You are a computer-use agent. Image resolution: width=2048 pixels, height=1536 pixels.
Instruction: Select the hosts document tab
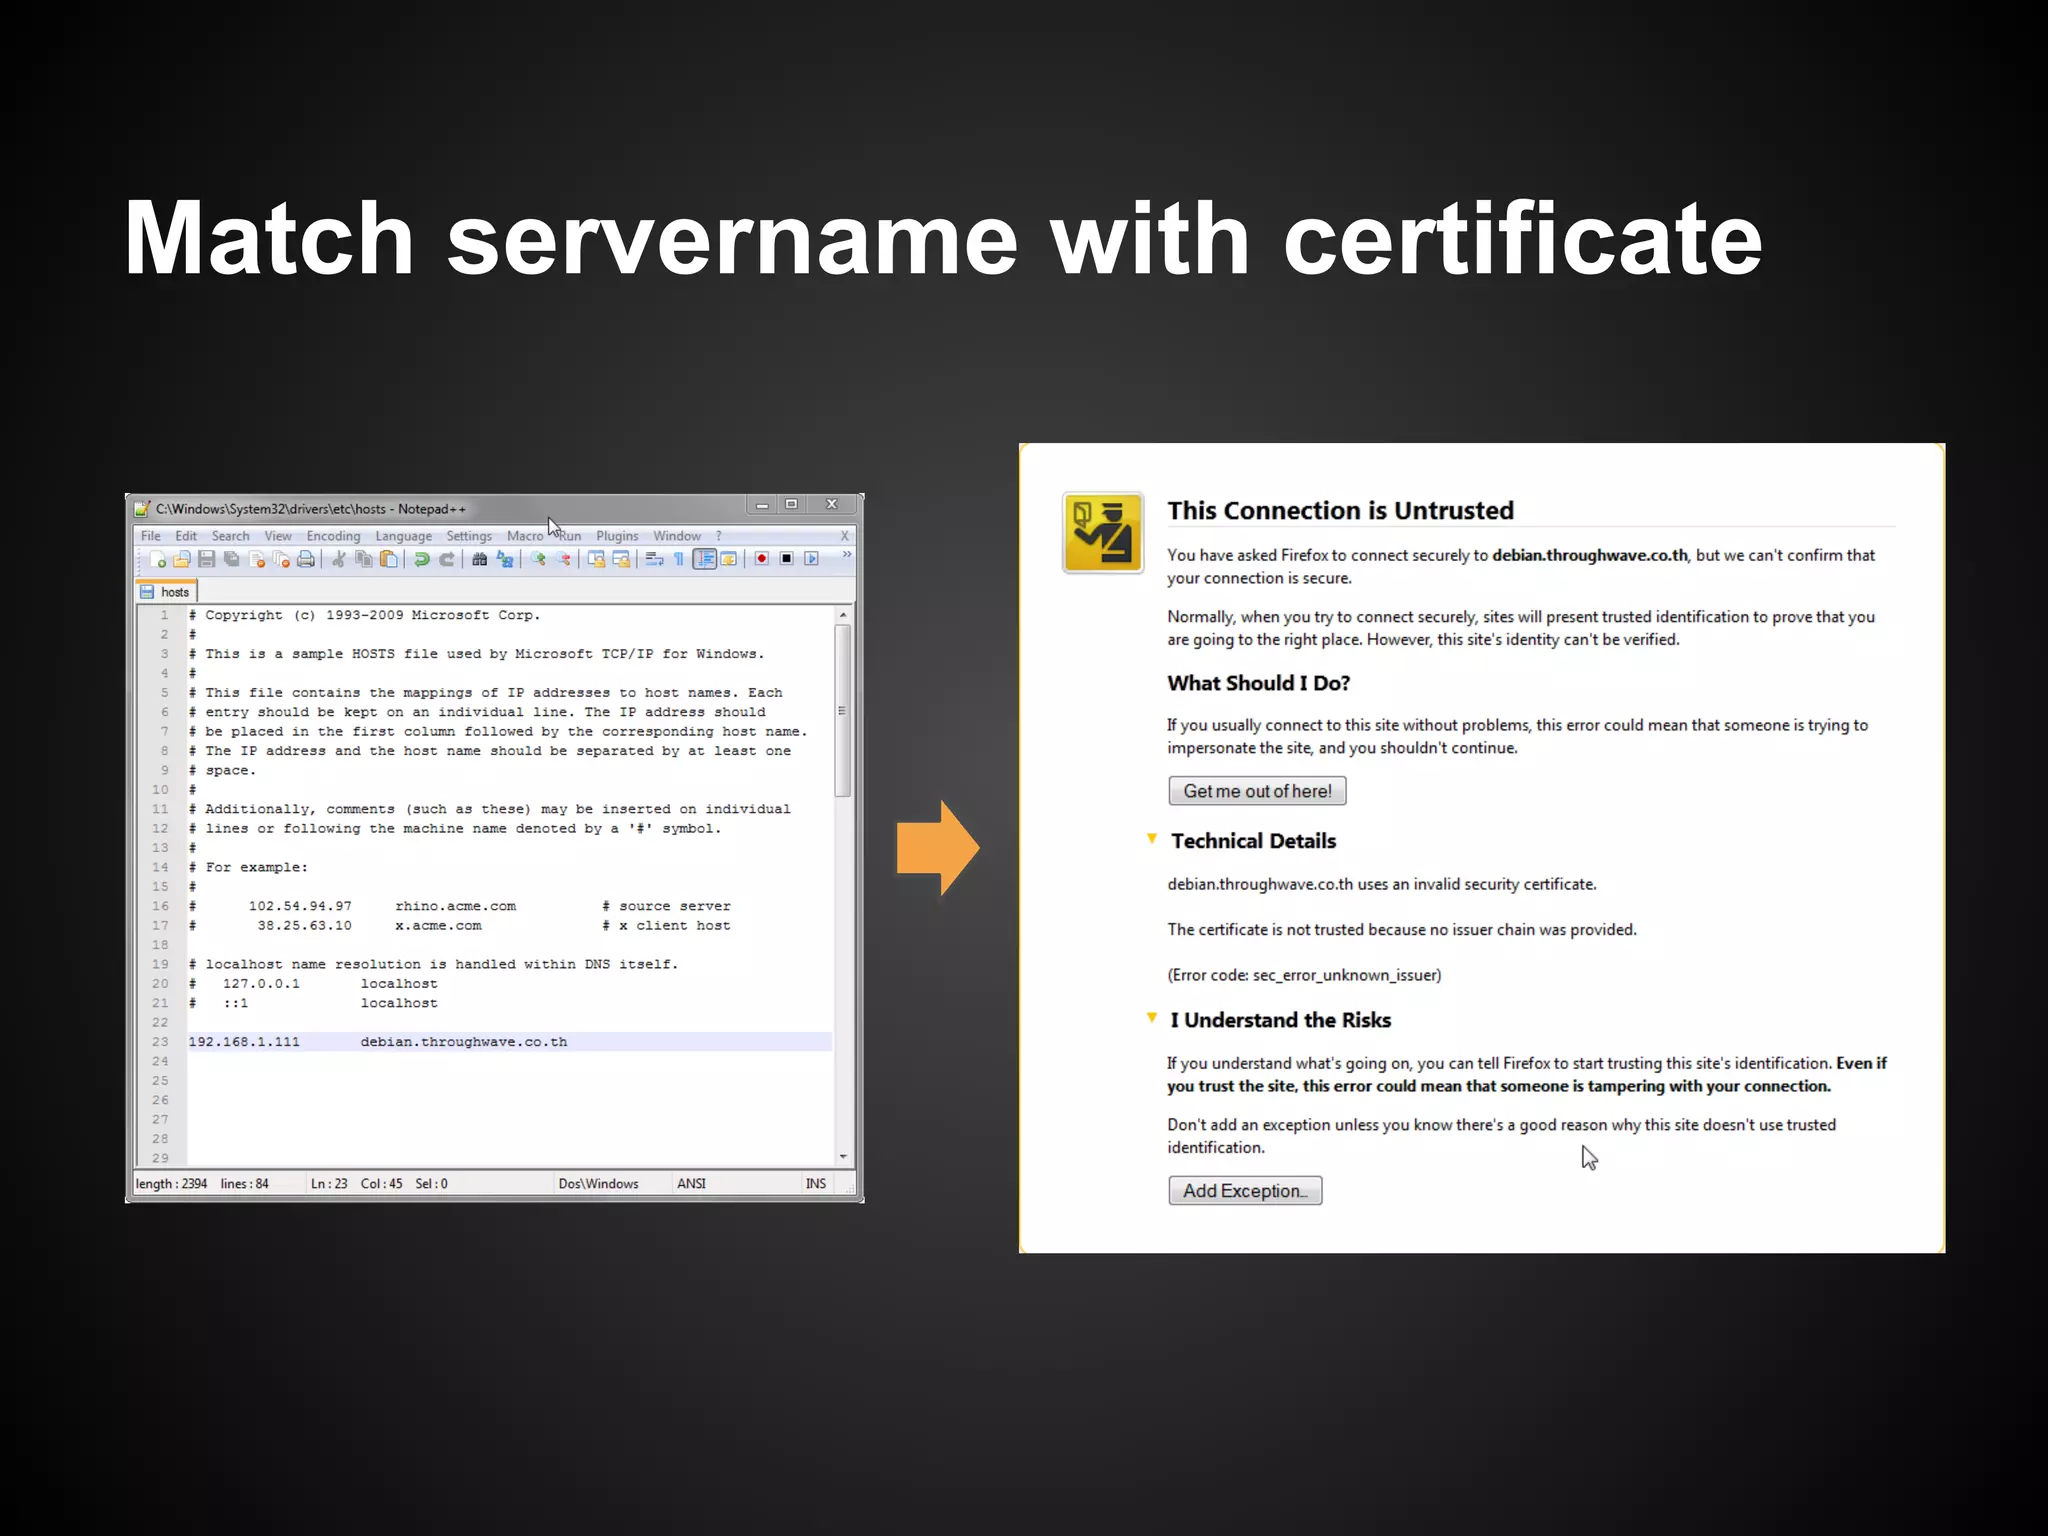[x=166, y=592]
